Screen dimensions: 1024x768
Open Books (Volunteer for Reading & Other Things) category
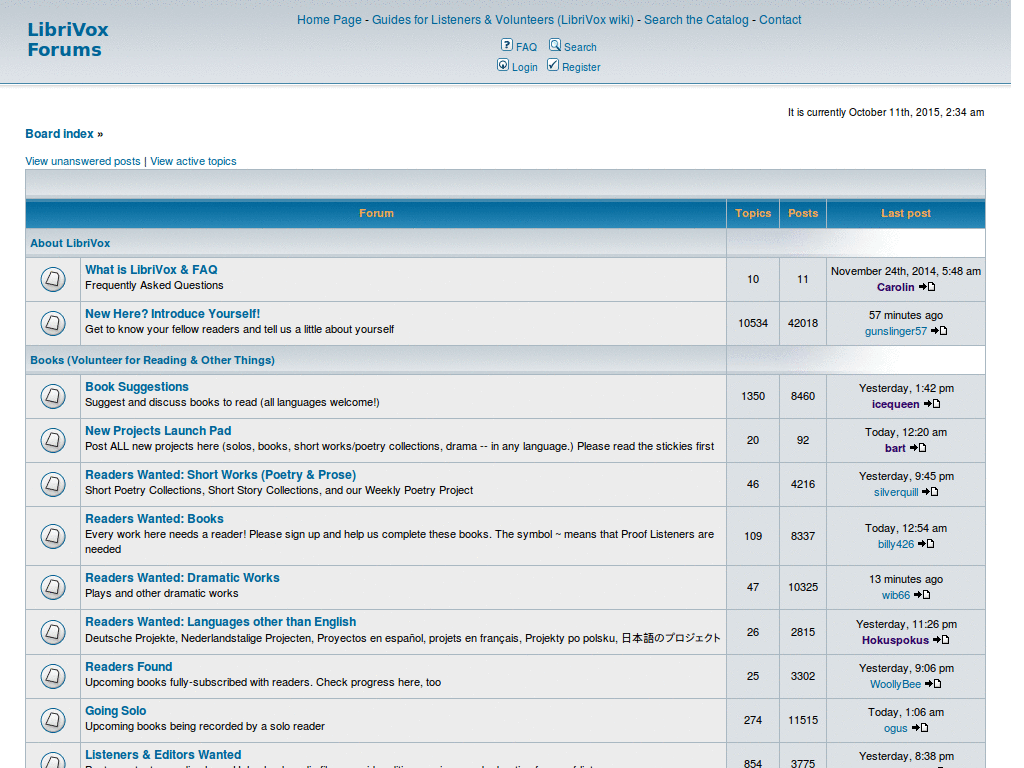152,360
